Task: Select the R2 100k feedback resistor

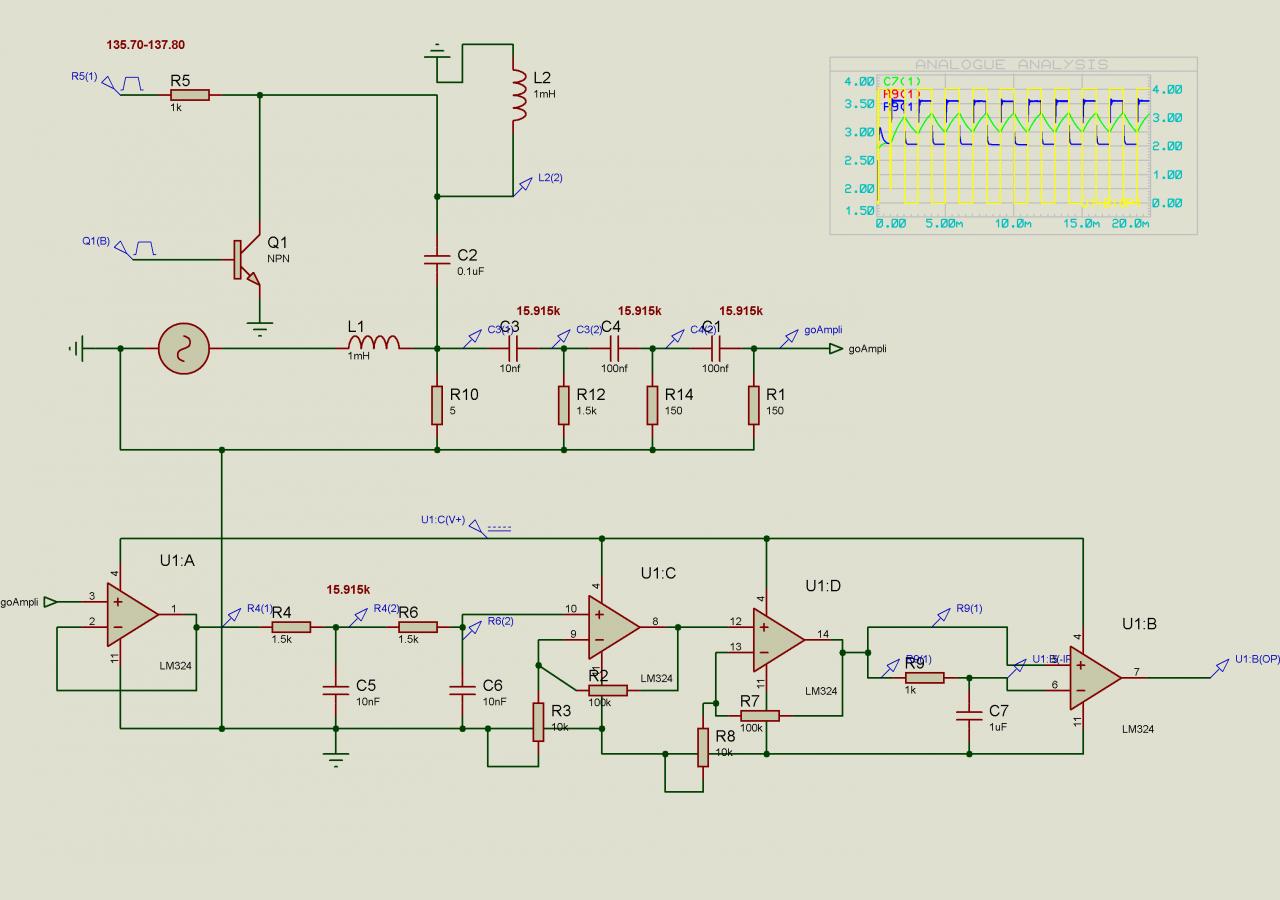Action: (608, 690)
